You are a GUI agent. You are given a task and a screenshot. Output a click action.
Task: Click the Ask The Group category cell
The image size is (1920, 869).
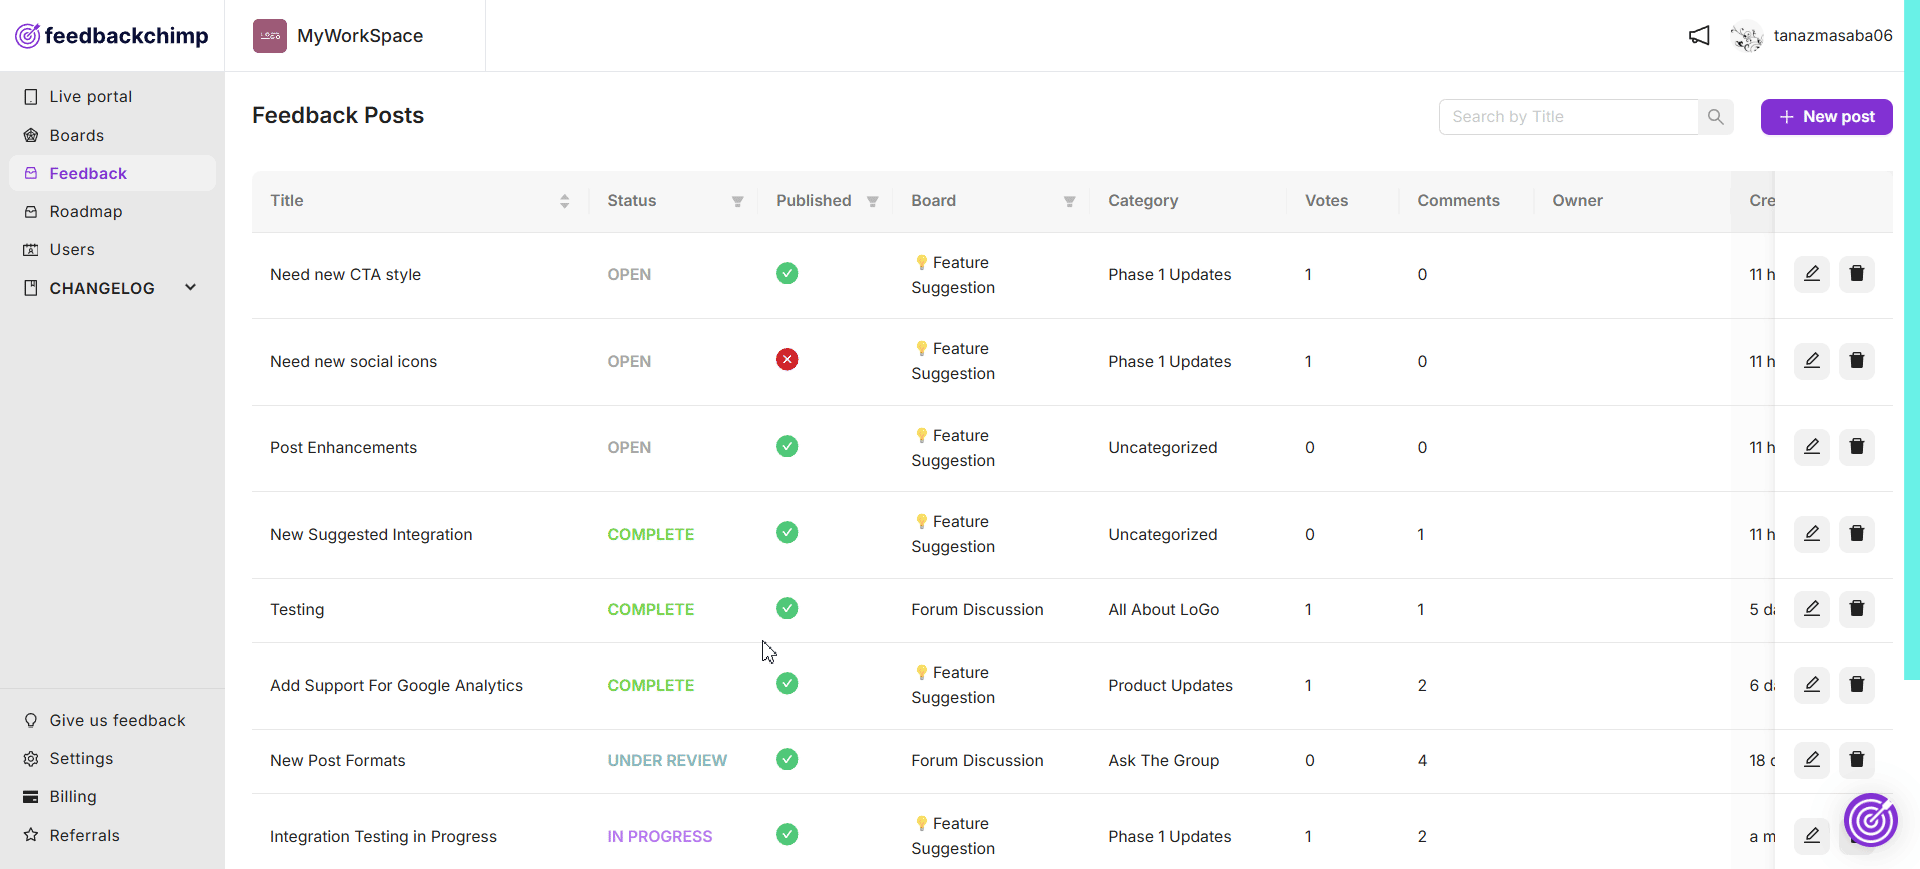click(1163, 760)
